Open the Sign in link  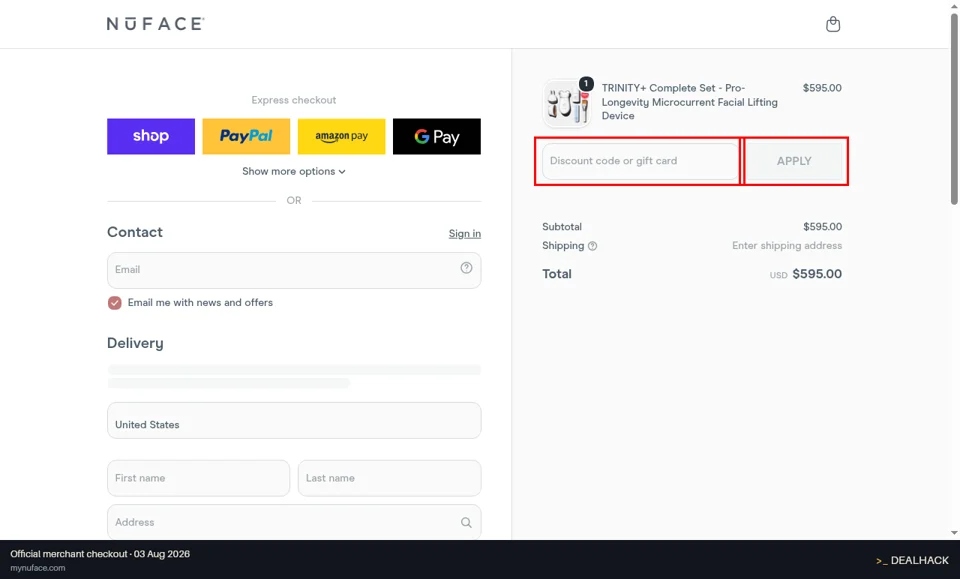point(465,233)
